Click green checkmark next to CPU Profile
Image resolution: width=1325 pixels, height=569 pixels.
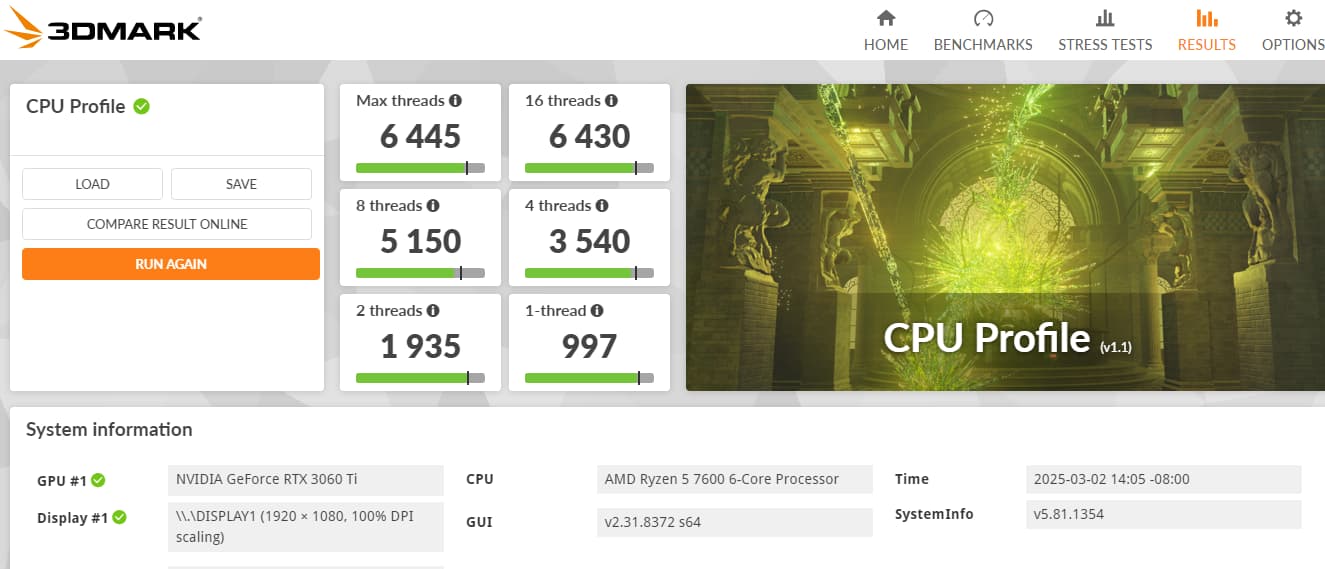[142, 106]
